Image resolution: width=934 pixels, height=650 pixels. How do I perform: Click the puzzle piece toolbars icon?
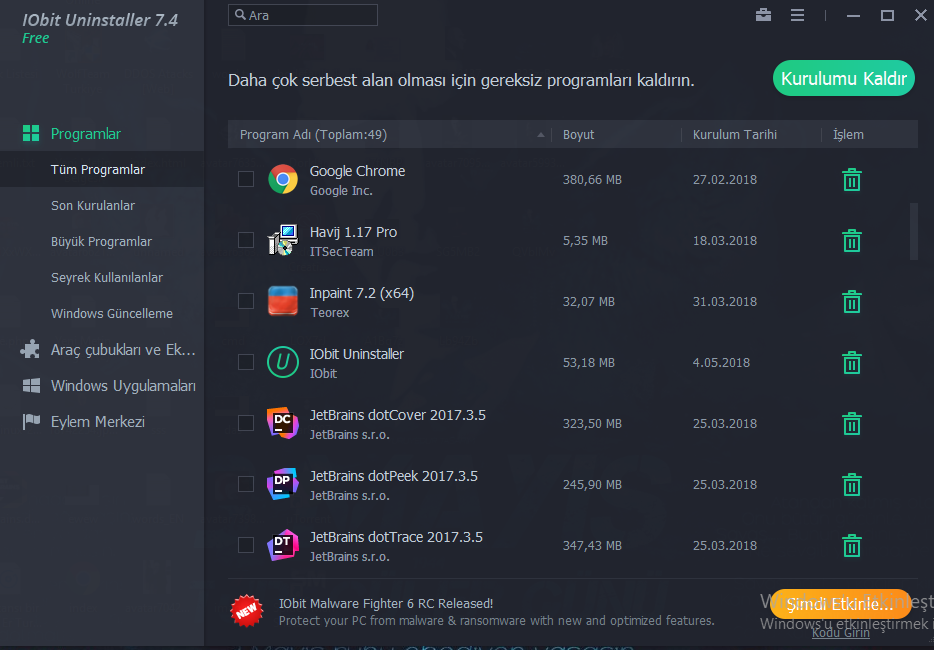point(30,349)
